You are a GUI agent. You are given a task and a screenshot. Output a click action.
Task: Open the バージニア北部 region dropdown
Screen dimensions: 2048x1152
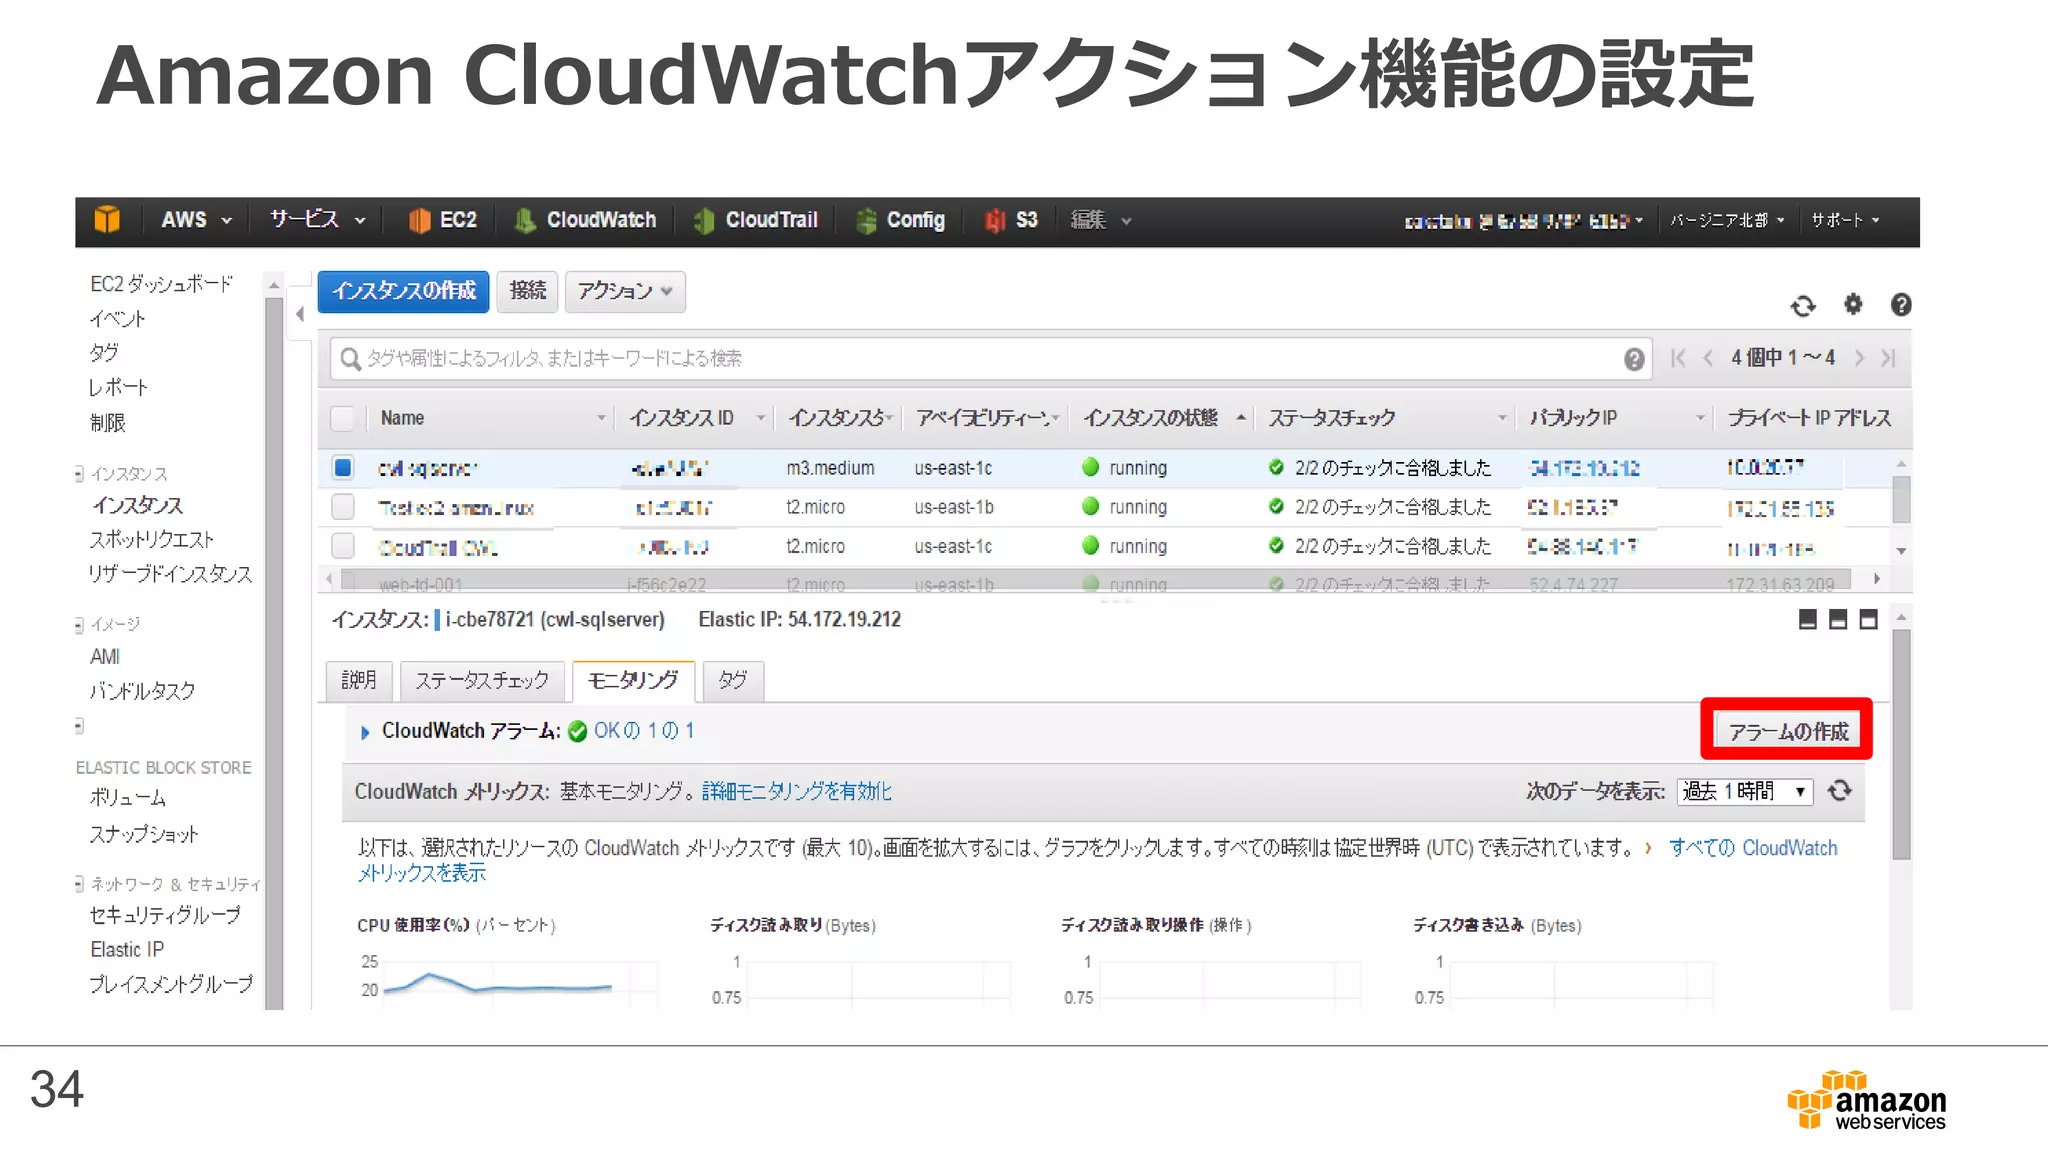click(x=1727, y=221)
